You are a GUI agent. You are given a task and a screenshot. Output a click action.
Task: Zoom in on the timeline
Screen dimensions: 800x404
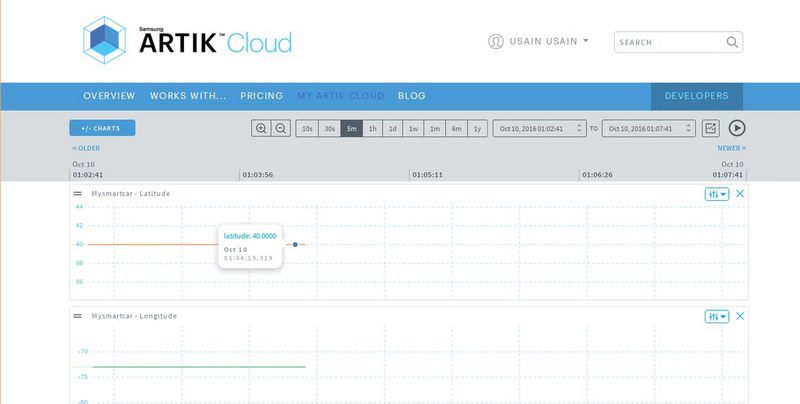[x=261, y=129]
